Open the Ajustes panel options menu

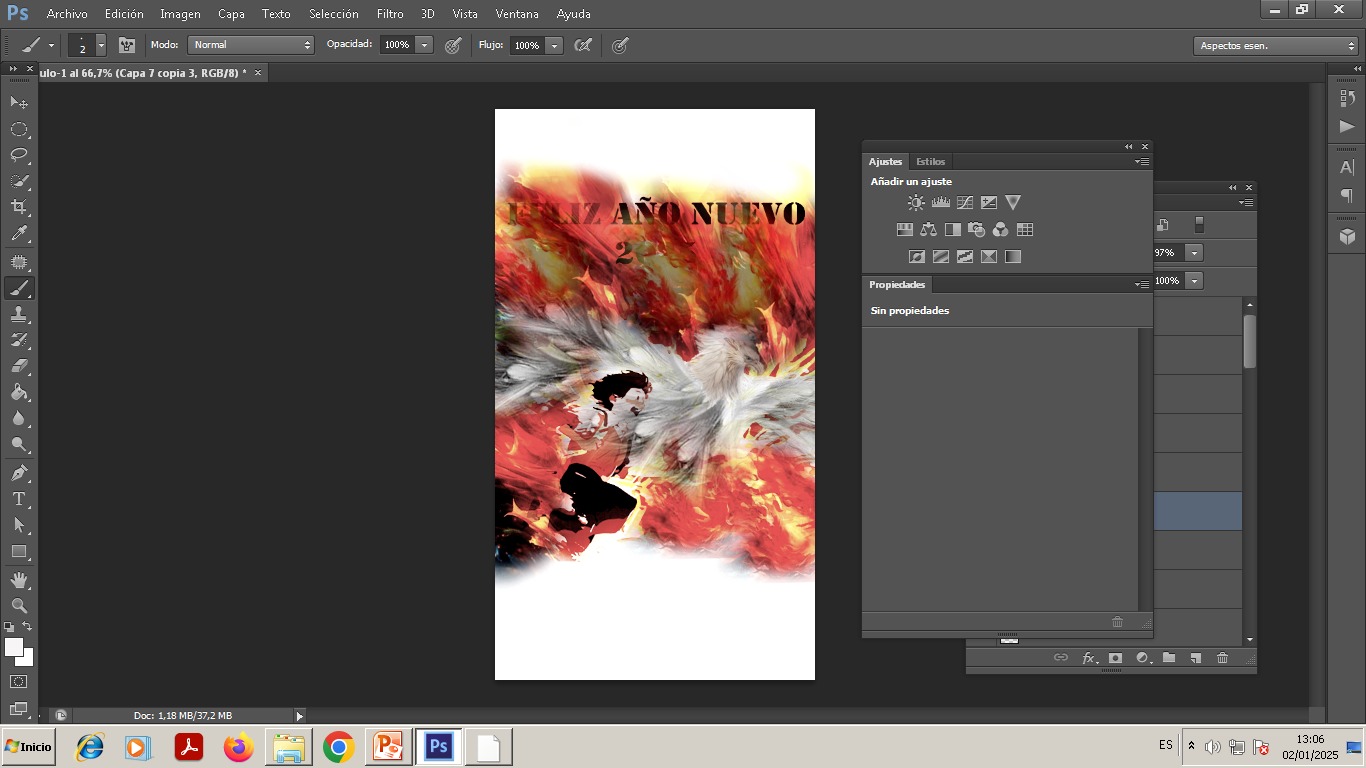1143,162
